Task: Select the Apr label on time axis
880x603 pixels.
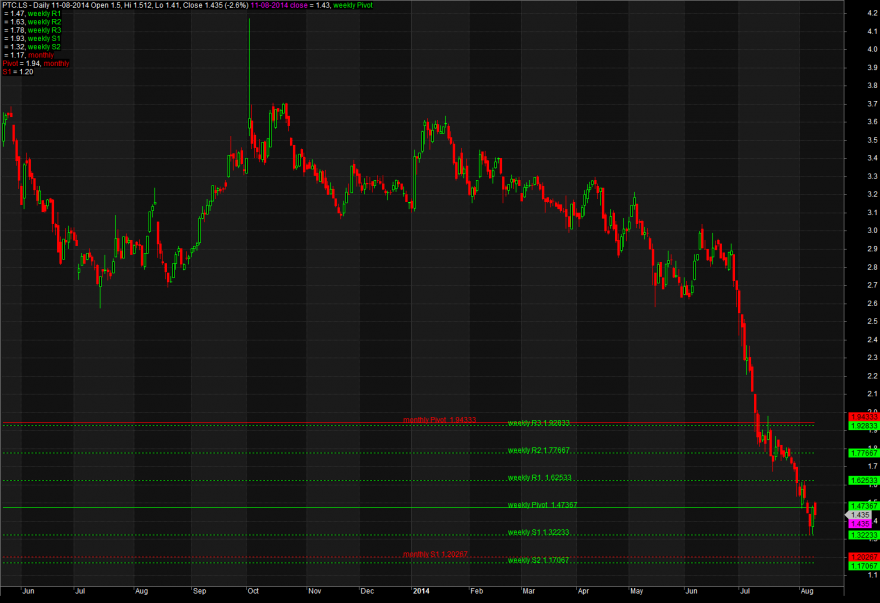Action: 583,591
